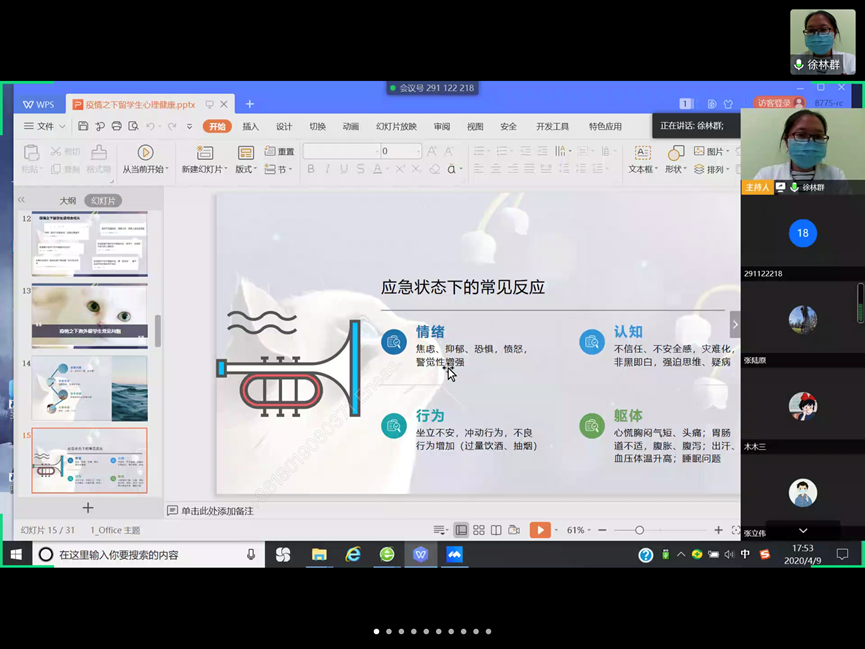
Task: Click the 从当前开始 slideshow play icon
Action: [x=145, y=153]
